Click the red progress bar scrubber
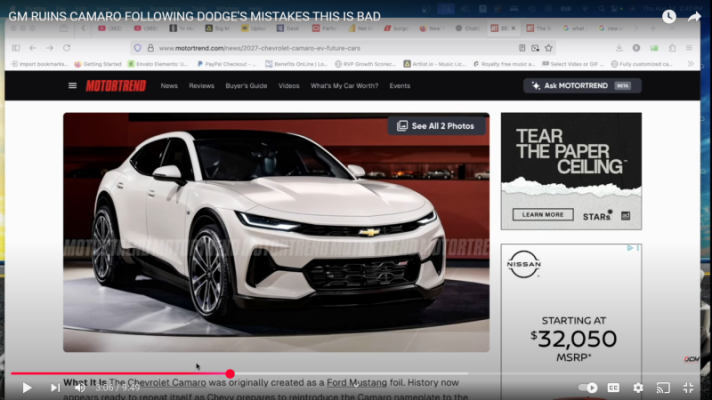The height and width of the screenshot is (400, 712). [x=230, y=374]
